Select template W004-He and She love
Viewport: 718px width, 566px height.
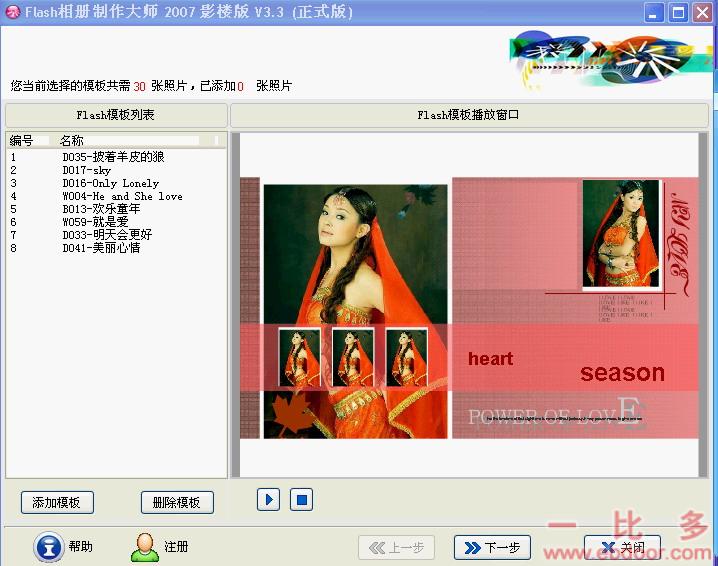pyautogui.click(x=122, y=196)
